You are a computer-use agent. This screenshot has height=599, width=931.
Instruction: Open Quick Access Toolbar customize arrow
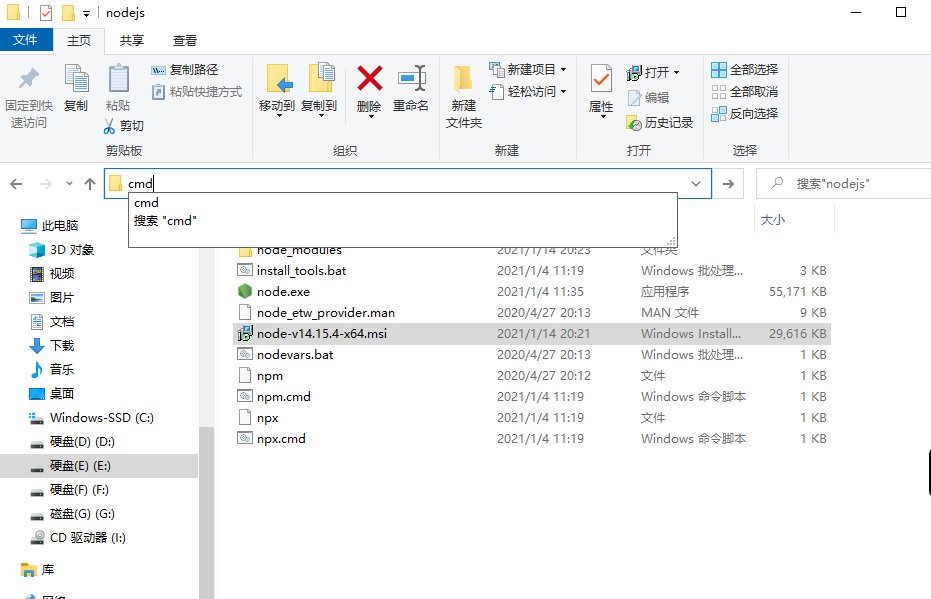87,13
